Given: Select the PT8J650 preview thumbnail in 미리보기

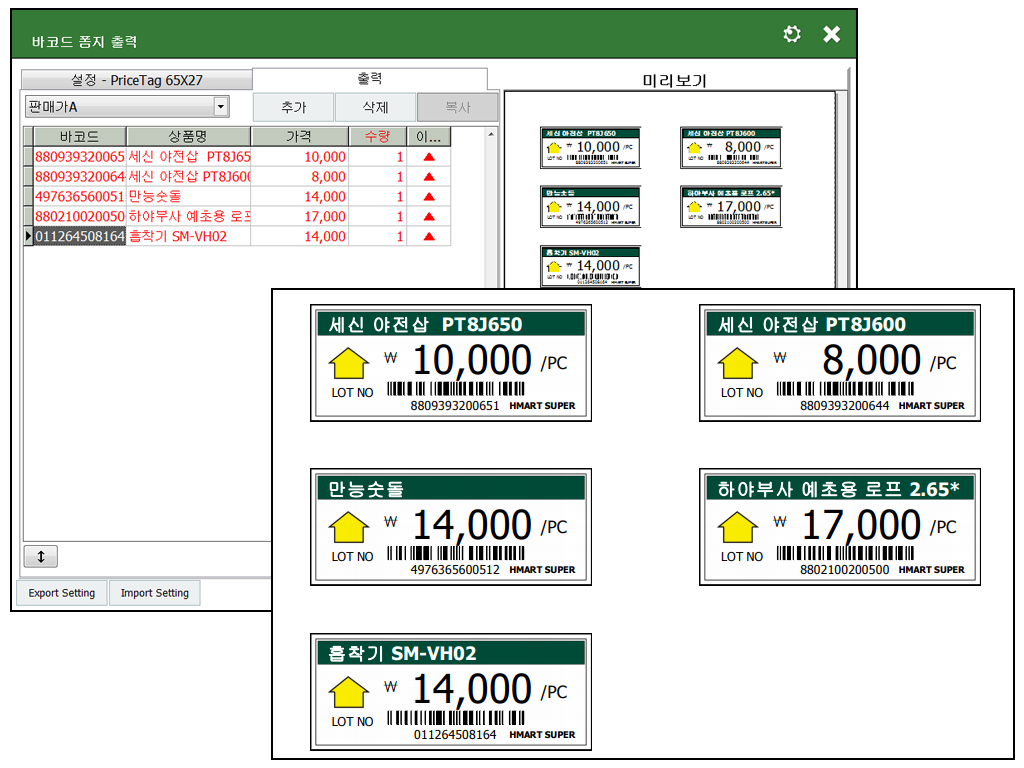Looking at the screenshot, I should coord(590,147).
